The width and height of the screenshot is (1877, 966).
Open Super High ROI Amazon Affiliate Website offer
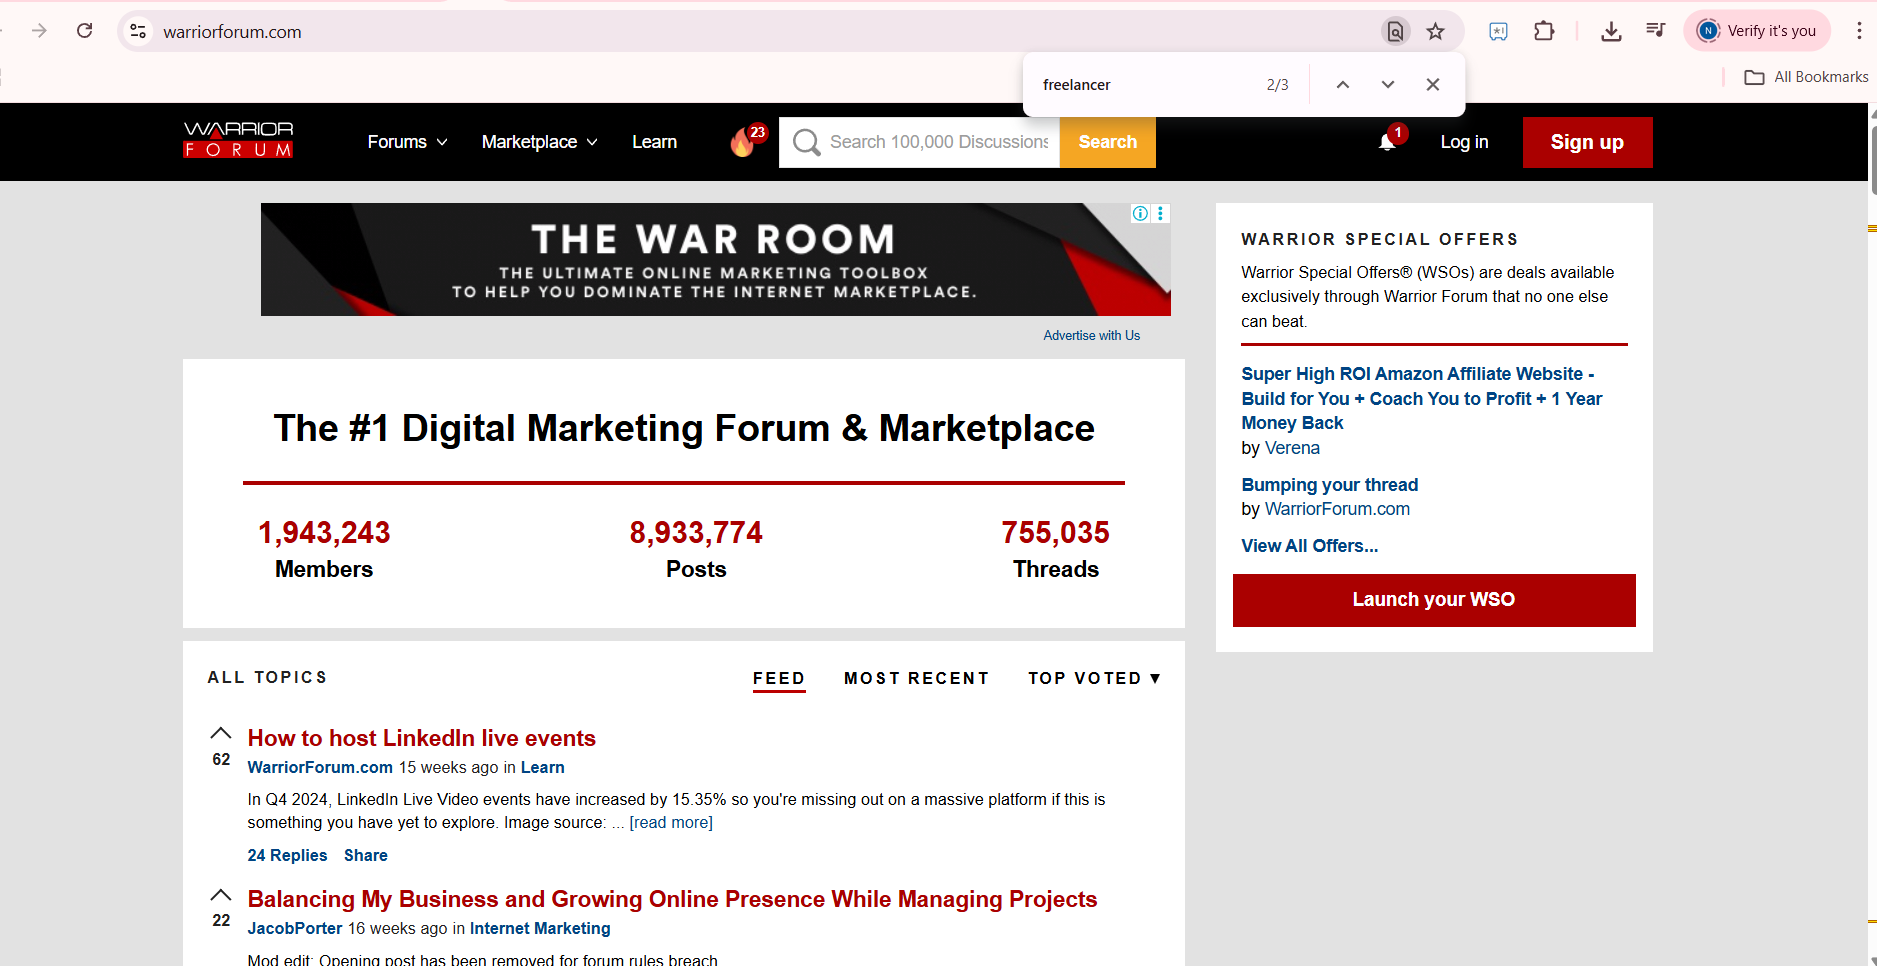(1421, 398)
